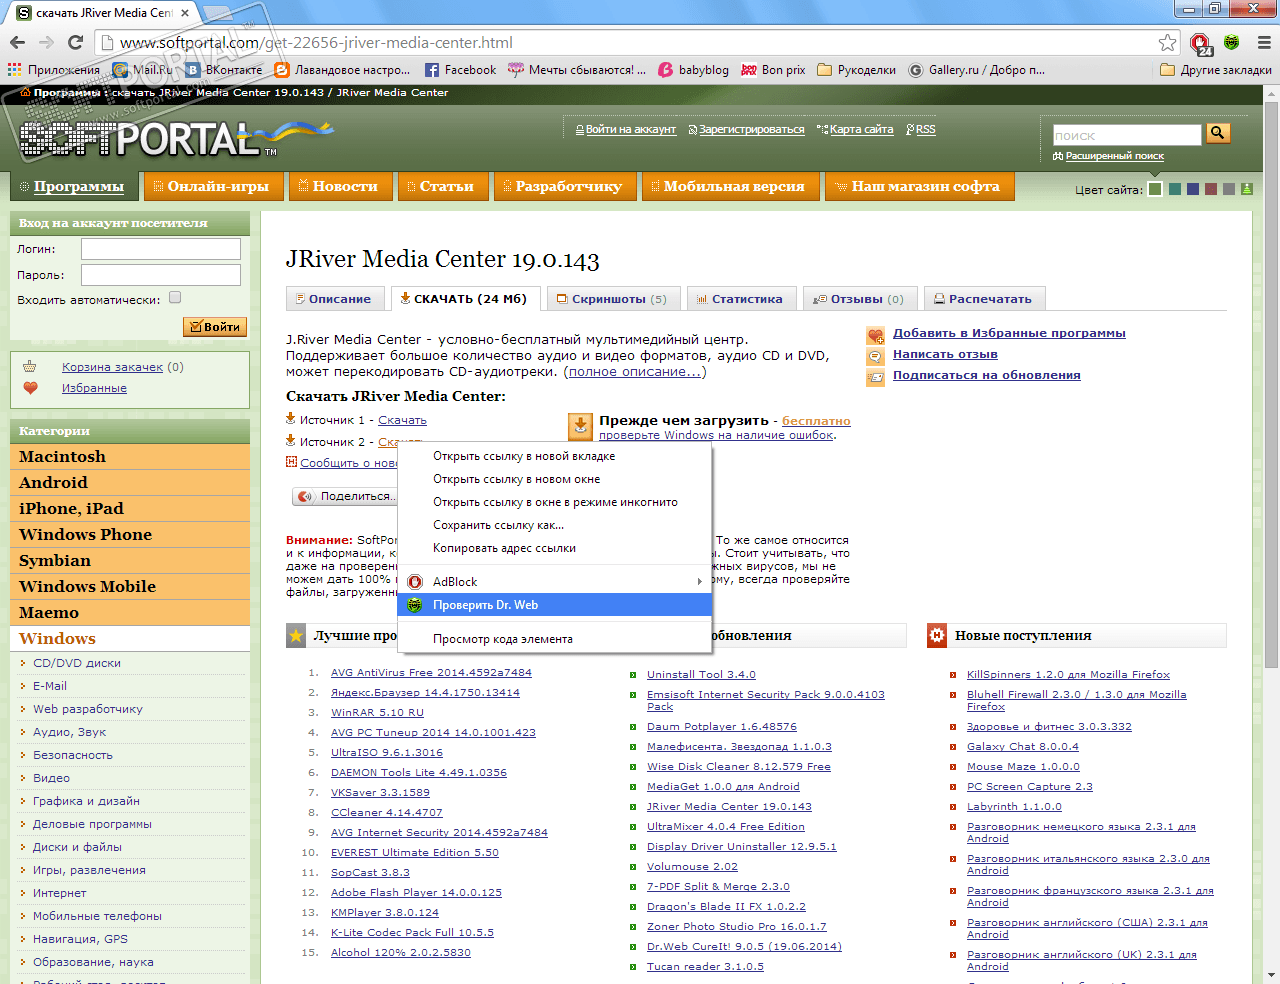Bookmark this page with the star icon
The width and height of the screenshot is (1280, 984).
[1167, 42]
